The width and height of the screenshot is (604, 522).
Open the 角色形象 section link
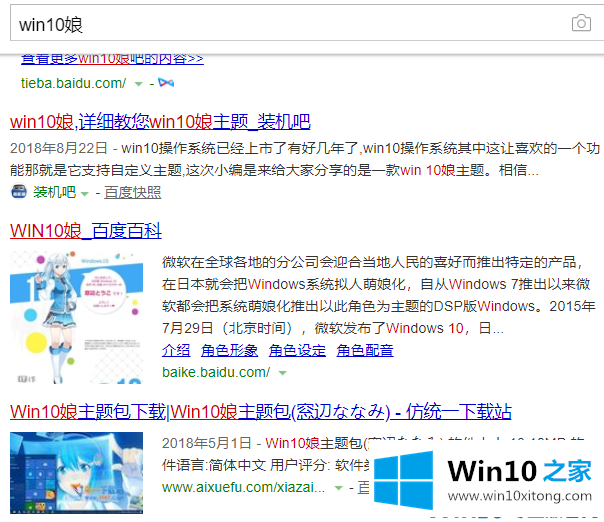230,350
